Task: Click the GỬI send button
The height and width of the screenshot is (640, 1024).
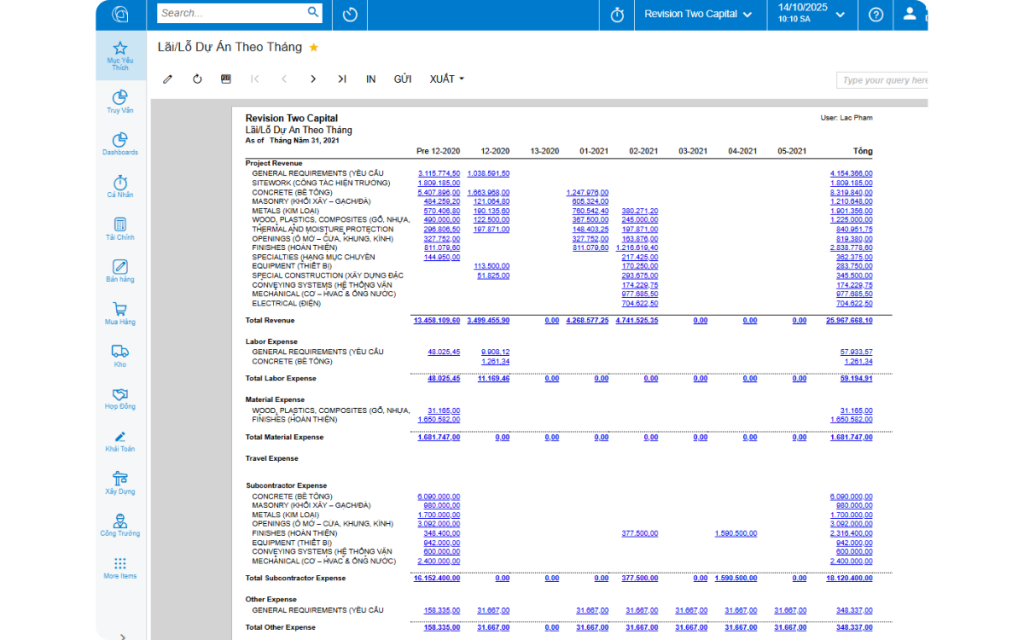Action: (403, 79)
